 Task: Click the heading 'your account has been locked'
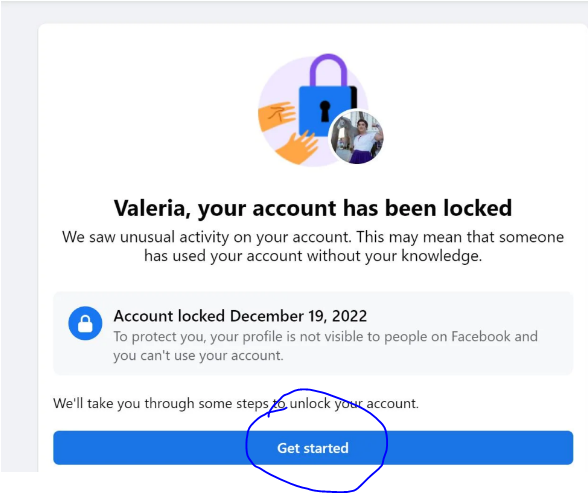pyautogui.click(x=354, y=208)
